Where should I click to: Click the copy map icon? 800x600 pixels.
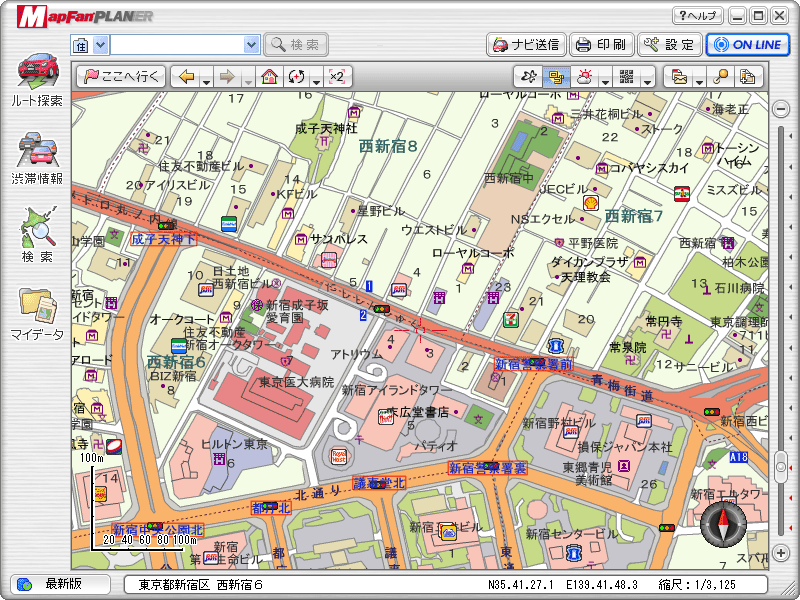click(747, 77)
